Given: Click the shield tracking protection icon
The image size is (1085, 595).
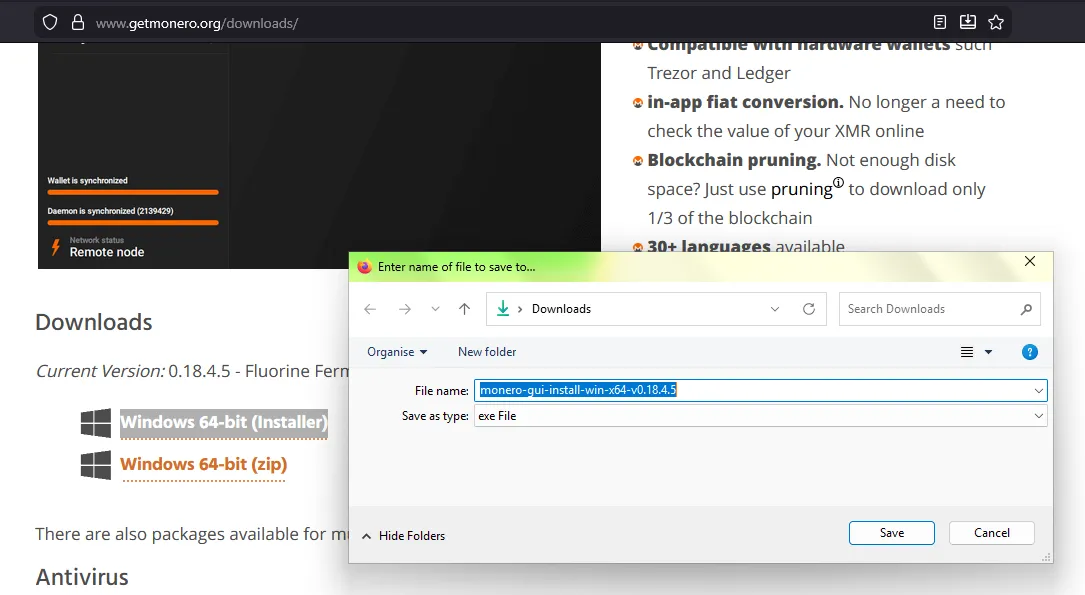Looking at the screenshot, I should [50, 23].
